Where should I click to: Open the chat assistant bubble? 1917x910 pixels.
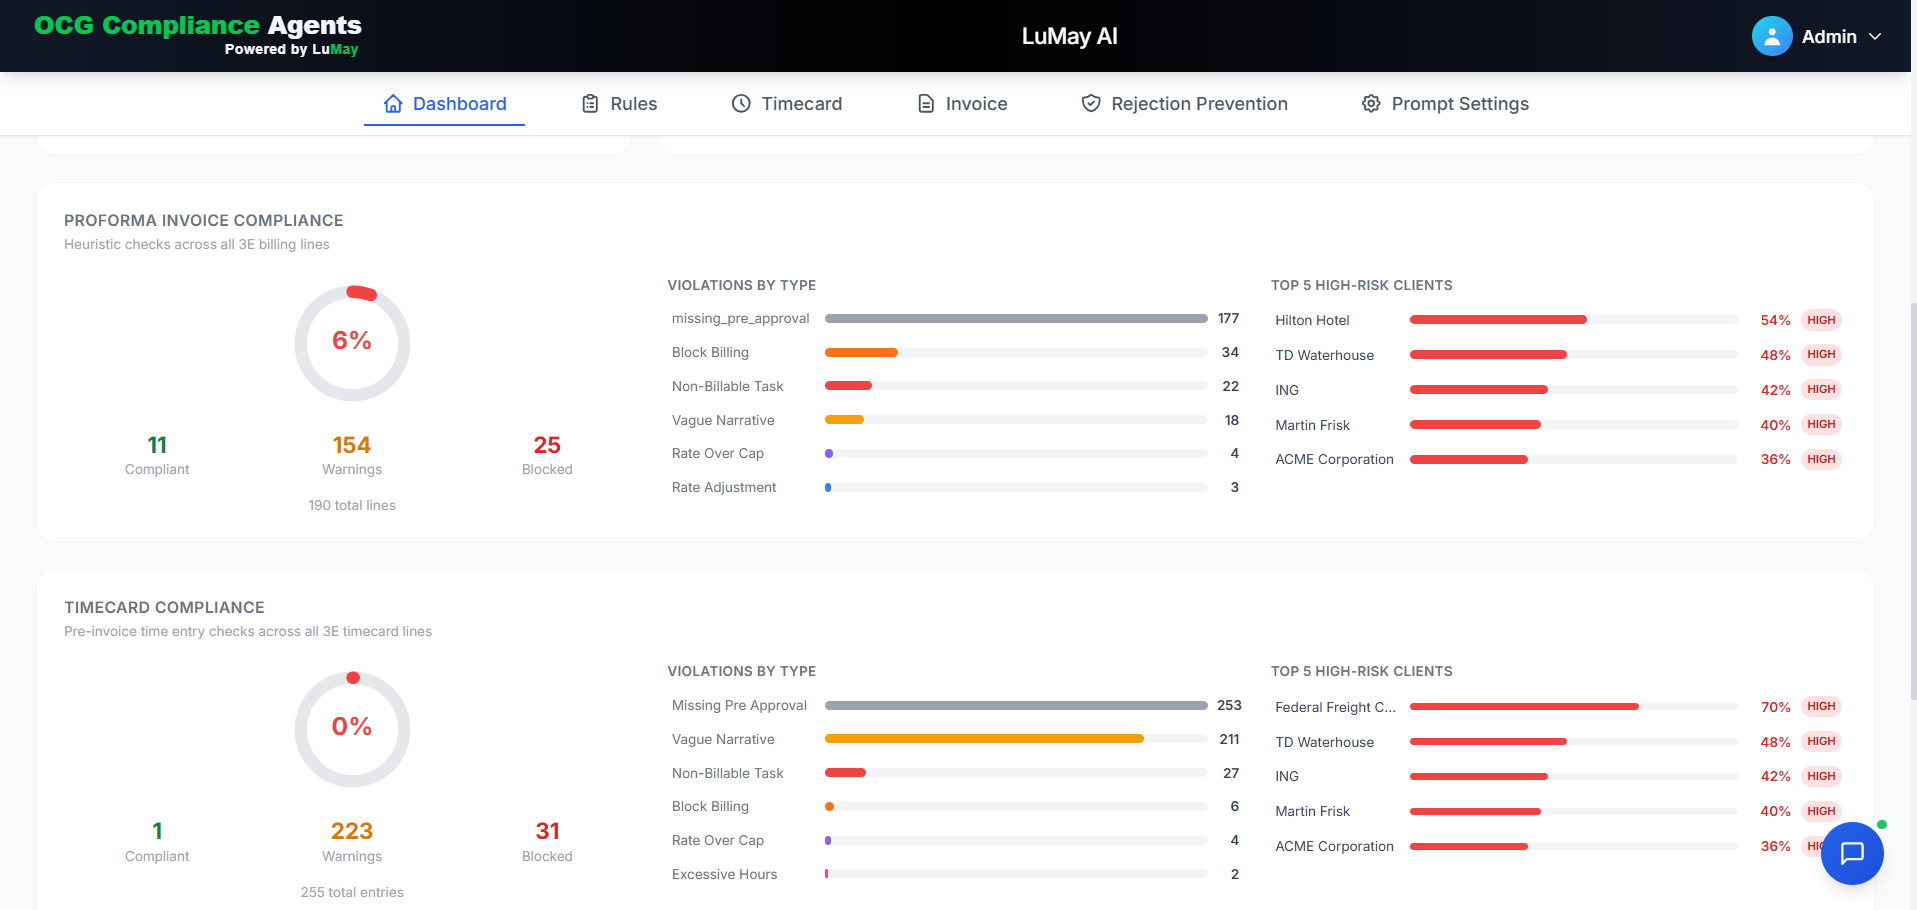pos(1852,853)
